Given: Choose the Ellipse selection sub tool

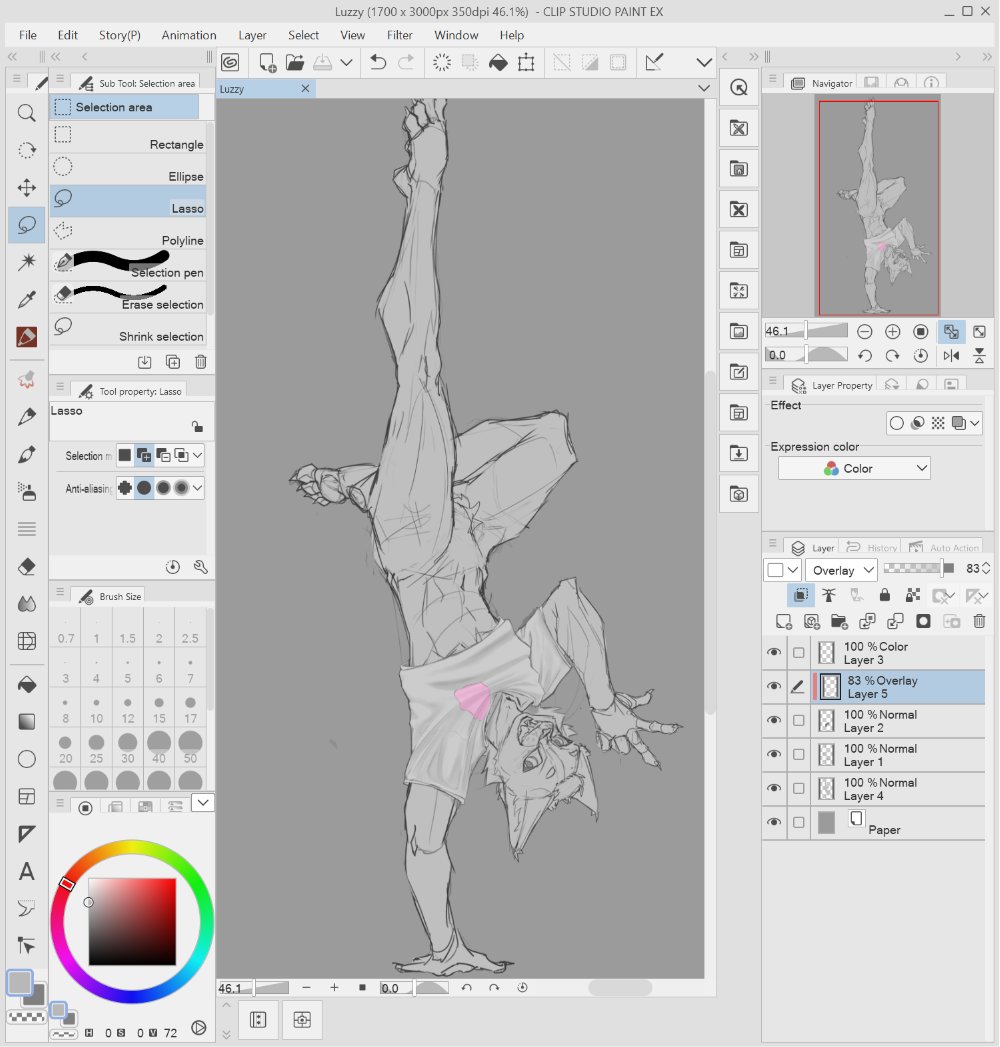Looking at the screenshot, I should coord(128,170).
